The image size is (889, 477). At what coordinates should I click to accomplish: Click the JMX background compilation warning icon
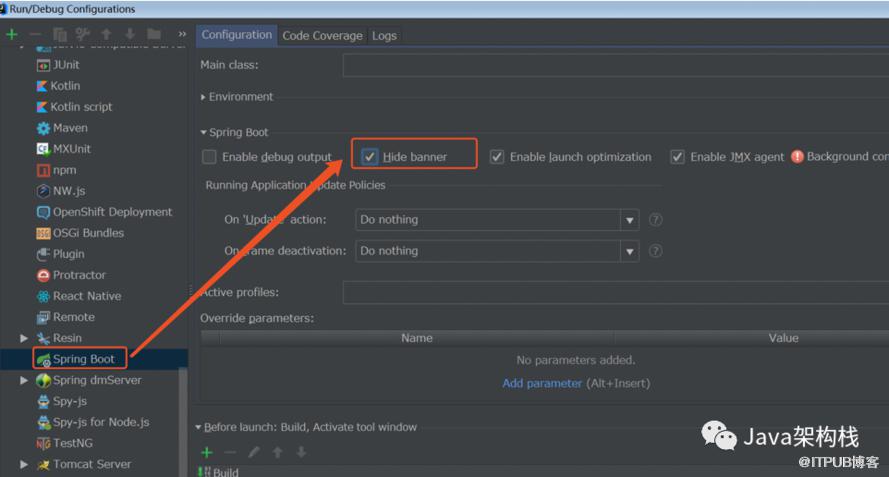coord(797,157)
